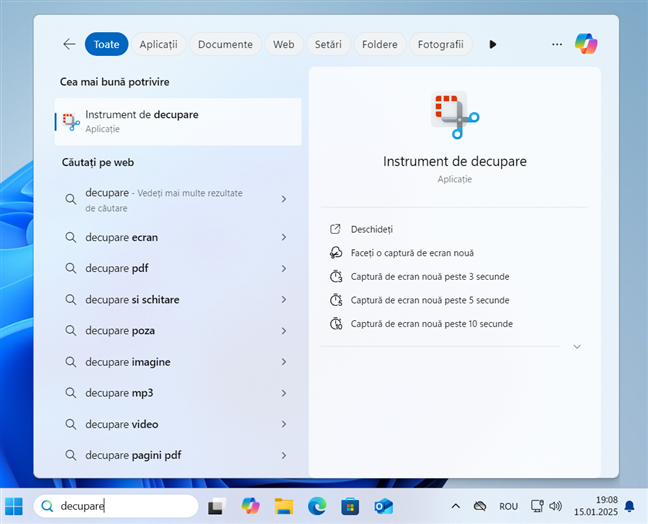Click the "decupare pdf" web suggestion
Image resolution: width=648 pixels, height=524 pixels.
tap(119, 268)
